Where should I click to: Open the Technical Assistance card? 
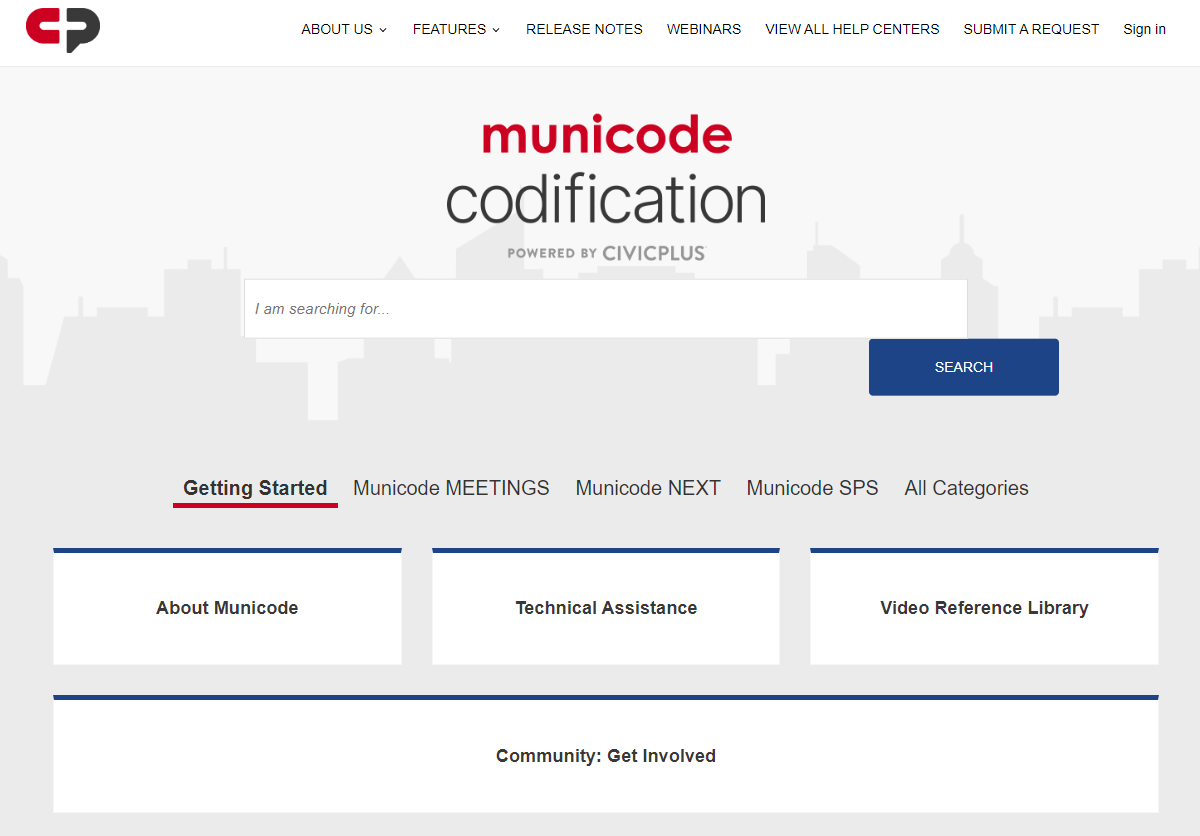pos(606,607)
